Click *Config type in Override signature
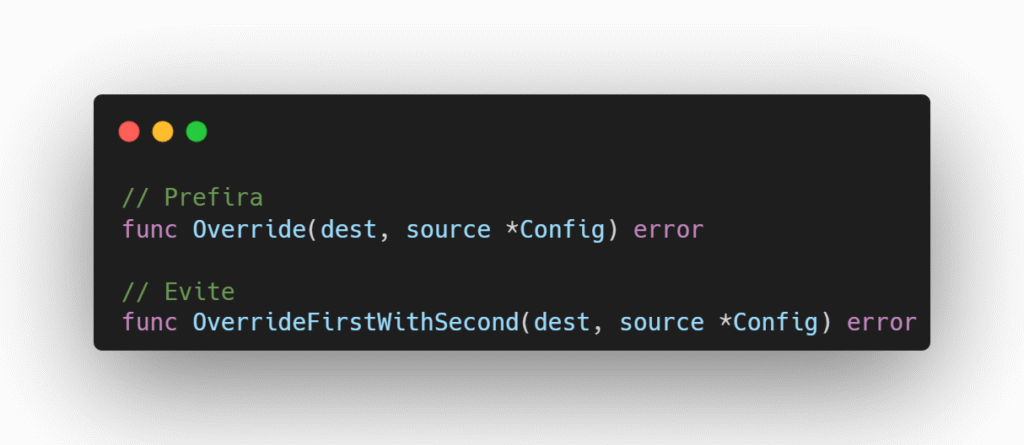 555,229
